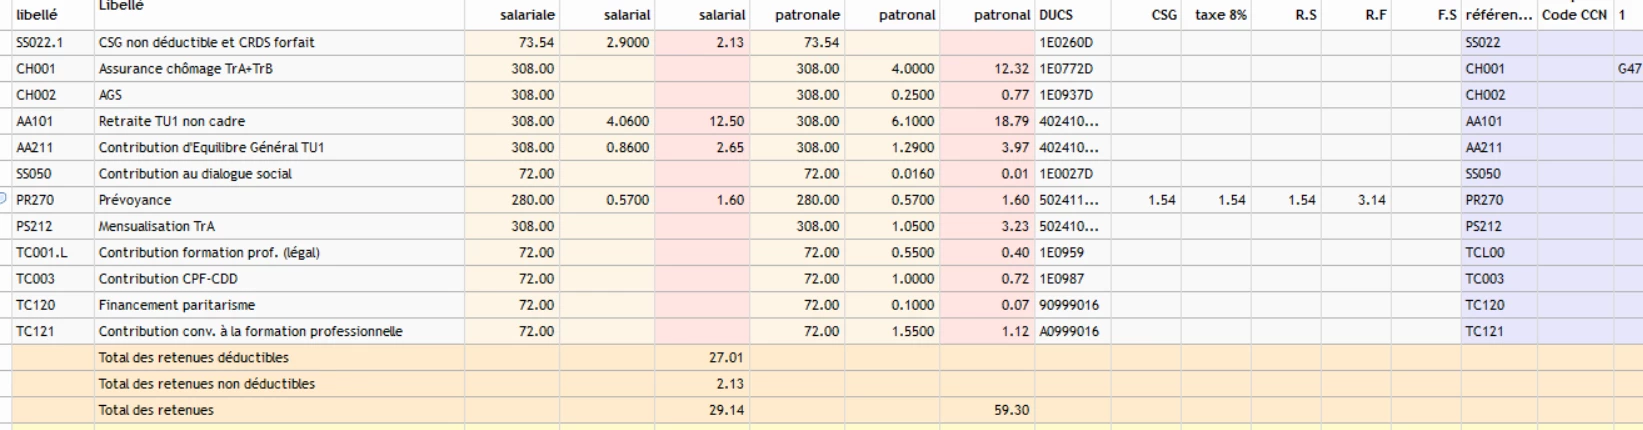Click the R.F column header
The height and width of the screenshot is (430, 1643).
click(1376, 15)
